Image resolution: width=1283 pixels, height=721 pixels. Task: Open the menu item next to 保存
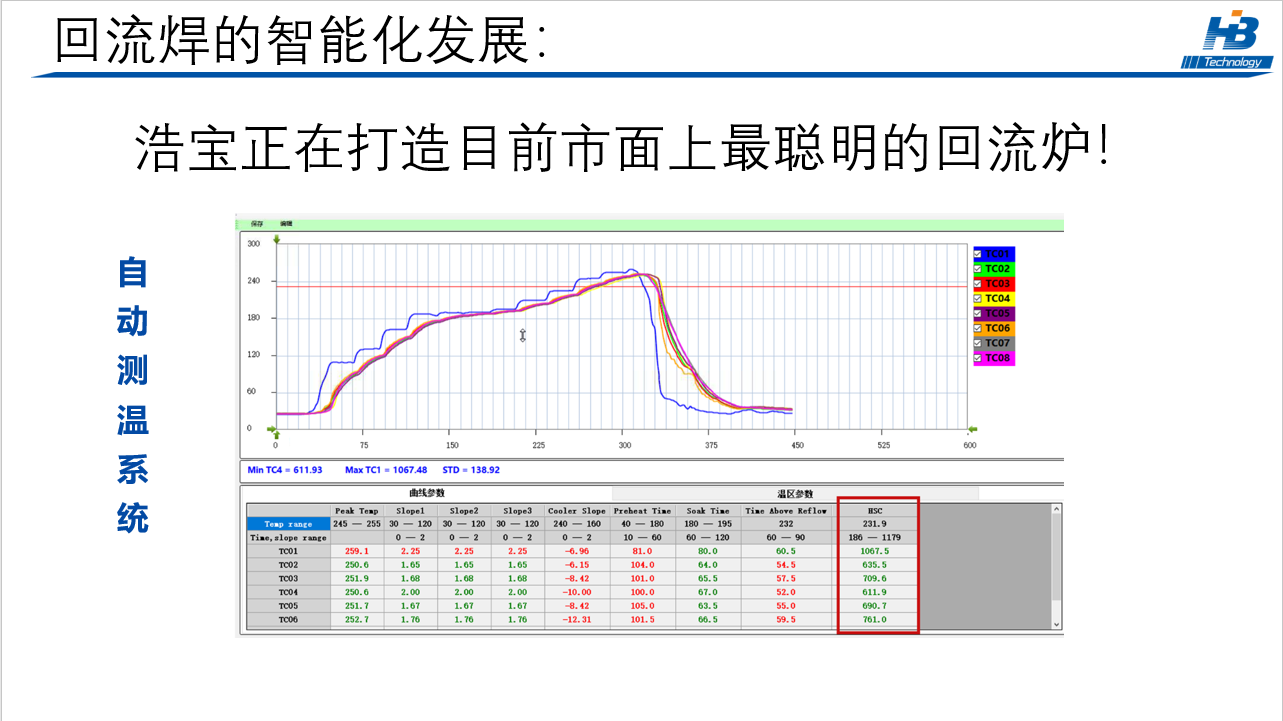pyautogui.click(x=285, y=223)
